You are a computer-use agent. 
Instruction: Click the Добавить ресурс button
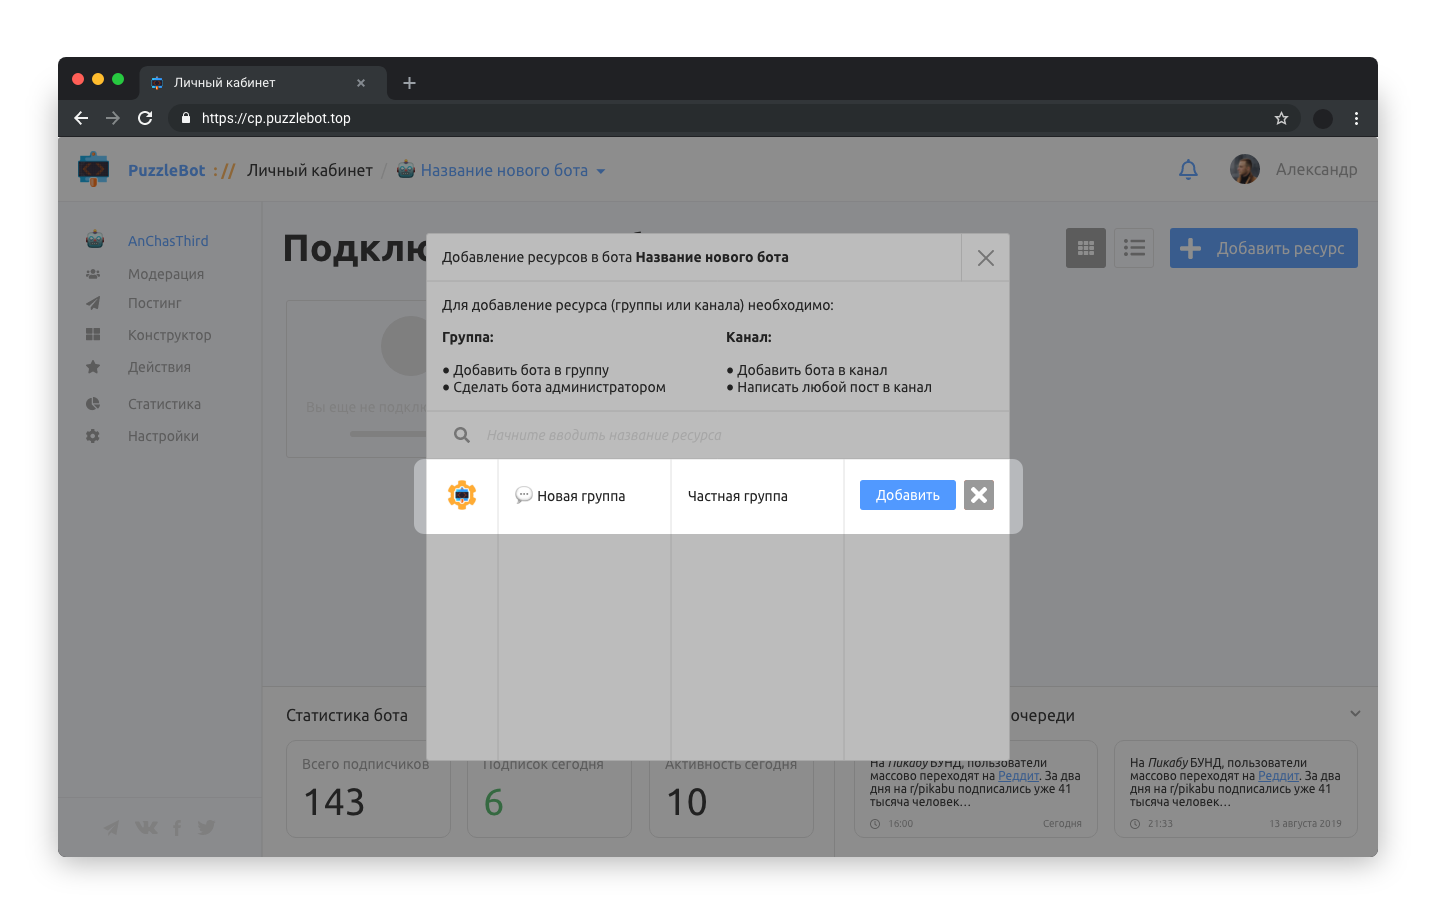pos(1264,248)
